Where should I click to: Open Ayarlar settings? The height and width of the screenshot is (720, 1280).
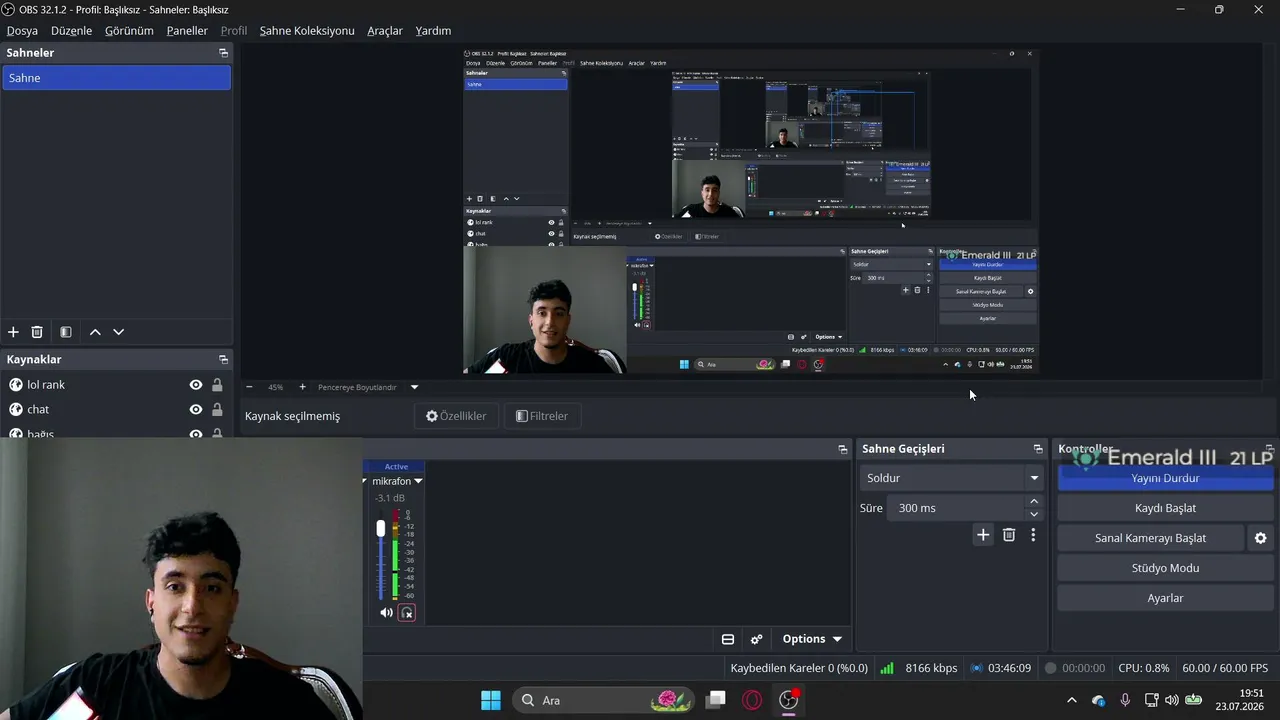(x=1165, y=598)
